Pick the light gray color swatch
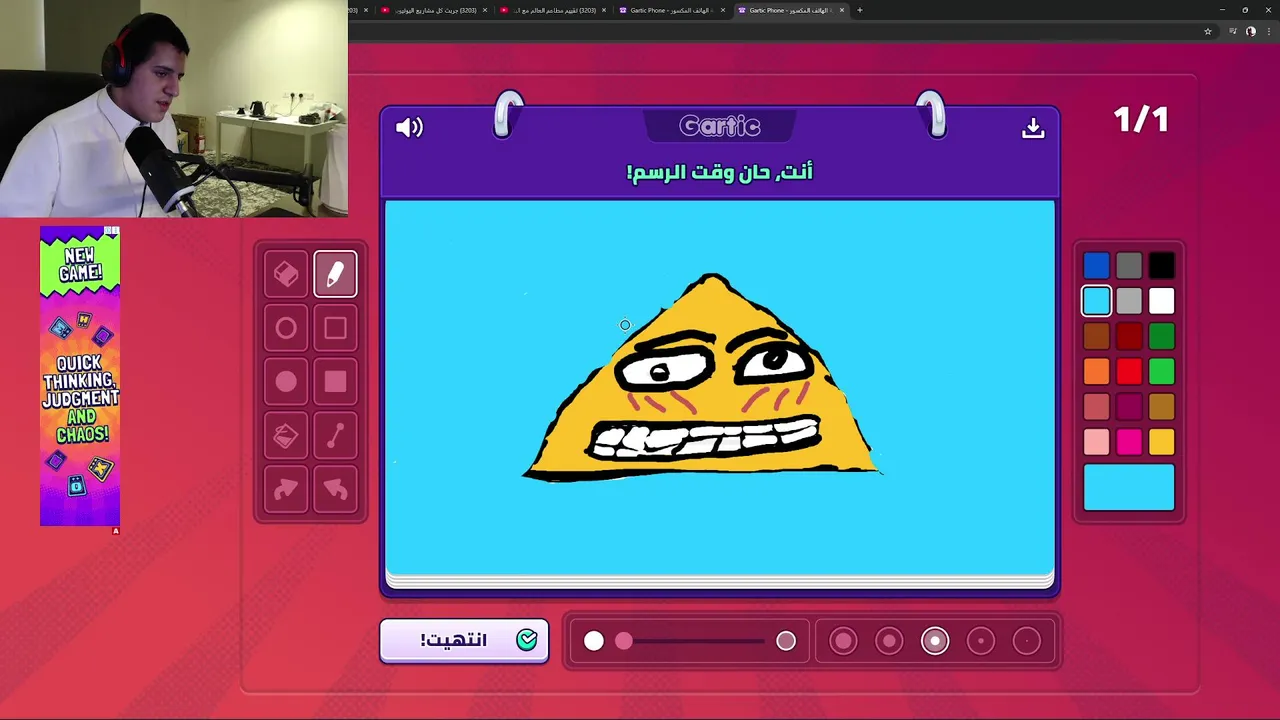The image size is (1280, 720). point(1129,300)
